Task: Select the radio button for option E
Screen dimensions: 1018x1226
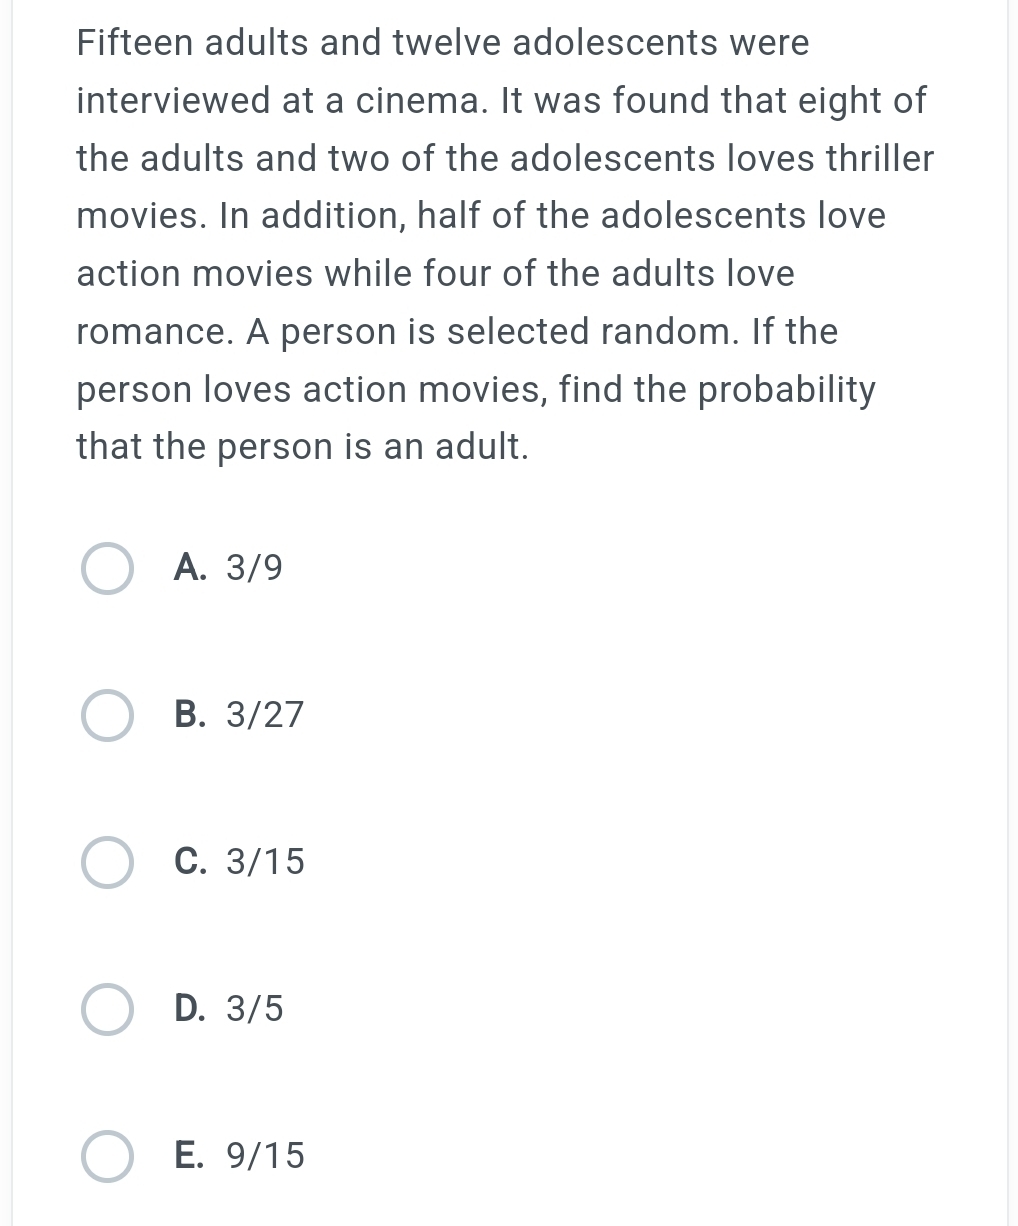Action: click(x=107, y=1156)
